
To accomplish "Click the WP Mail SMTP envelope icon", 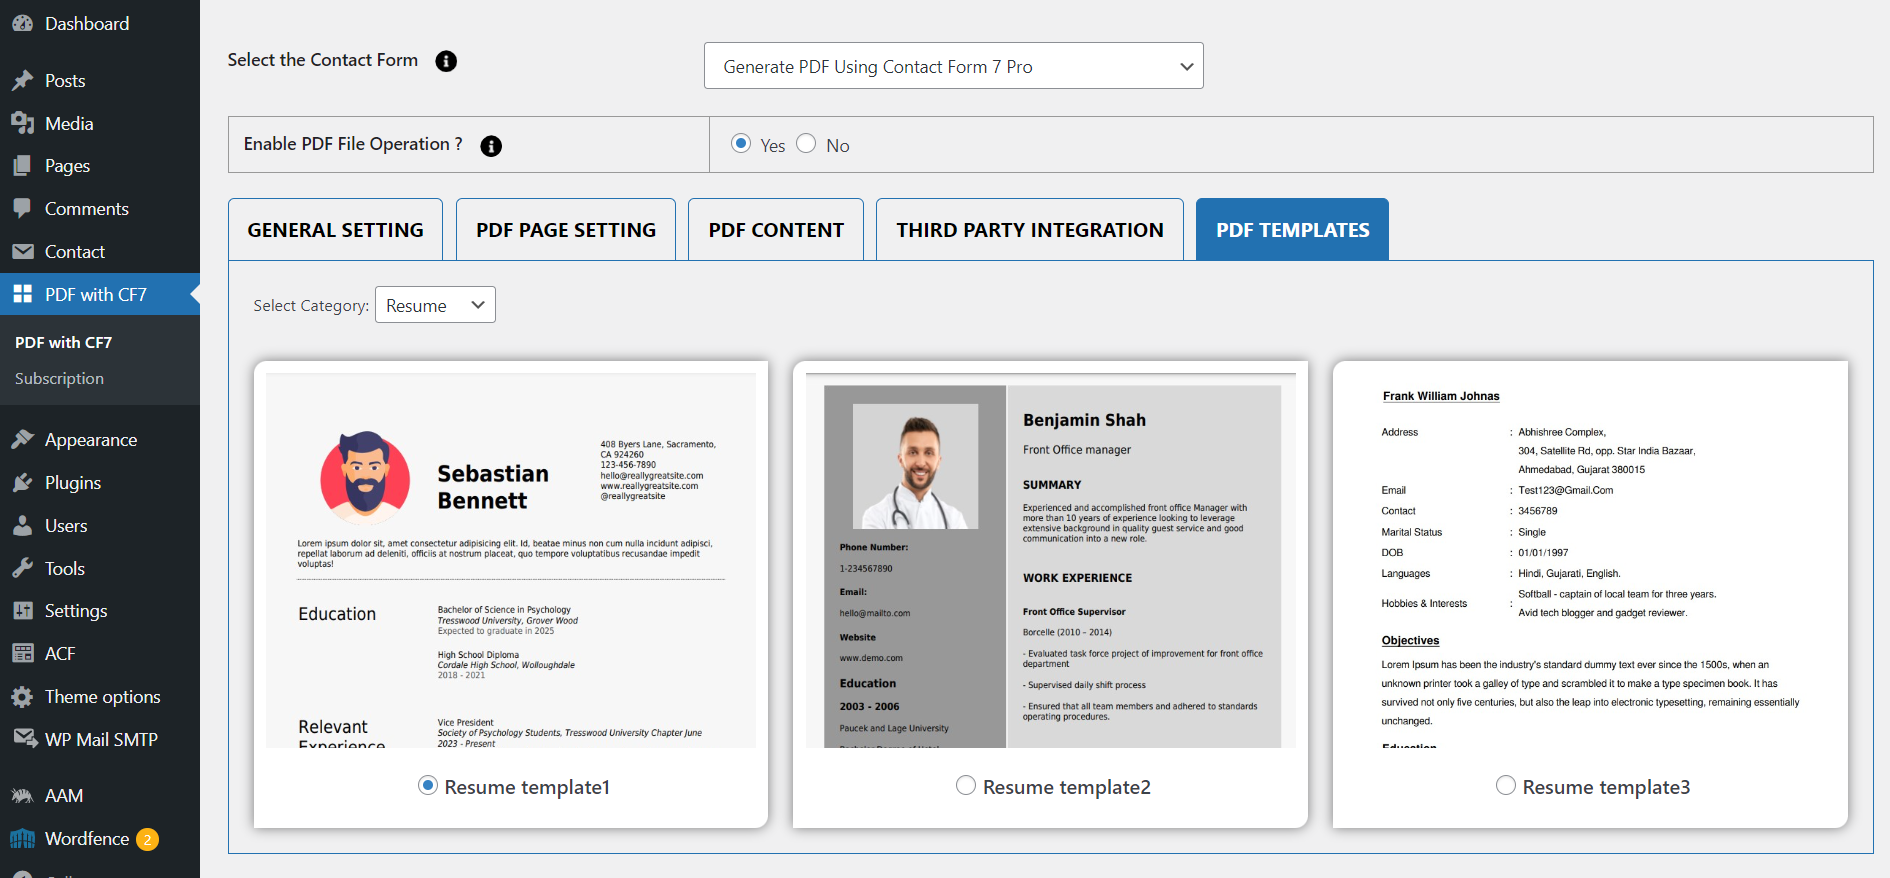I will click(24, 739).
